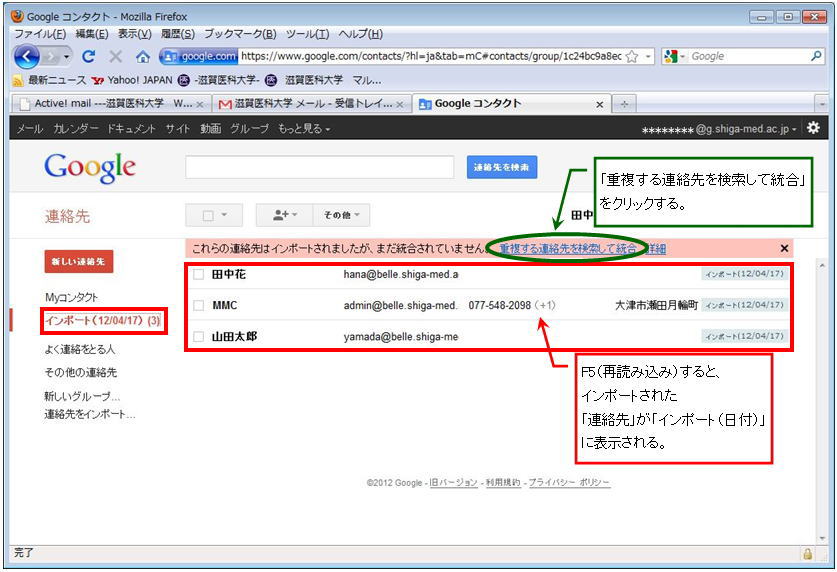
Task: Open Myコンタクト group
Action: click(72, 297)
